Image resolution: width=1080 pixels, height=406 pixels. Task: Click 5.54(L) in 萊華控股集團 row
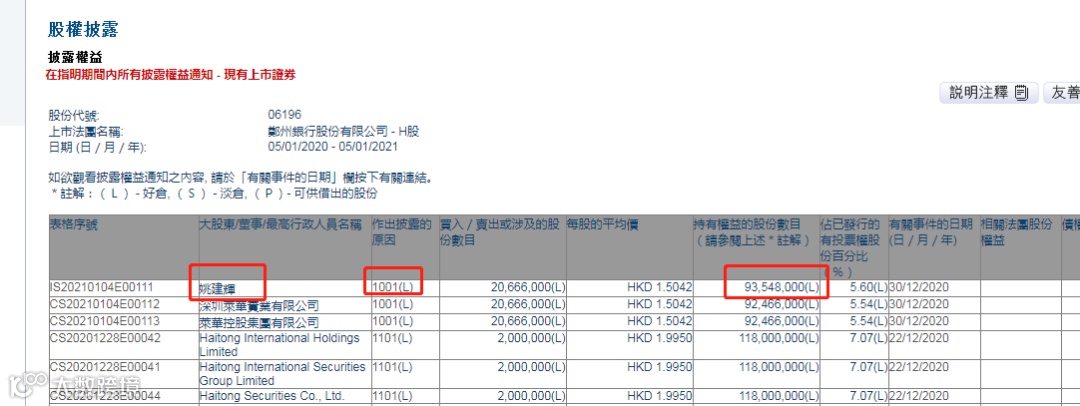[870, 321]
